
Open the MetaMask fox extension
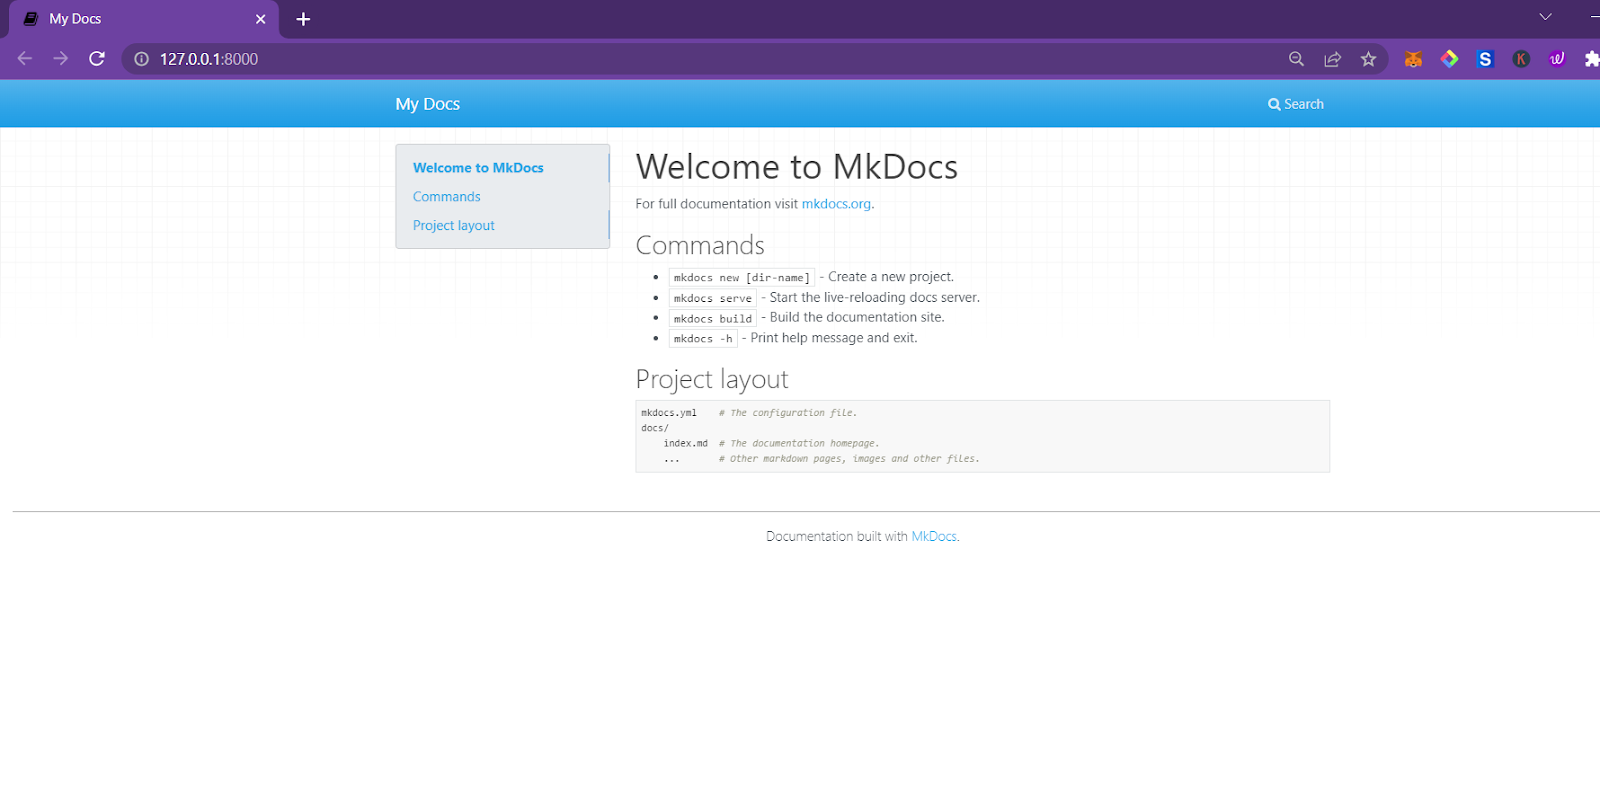pyautogui.click(x=1413, y=59)
